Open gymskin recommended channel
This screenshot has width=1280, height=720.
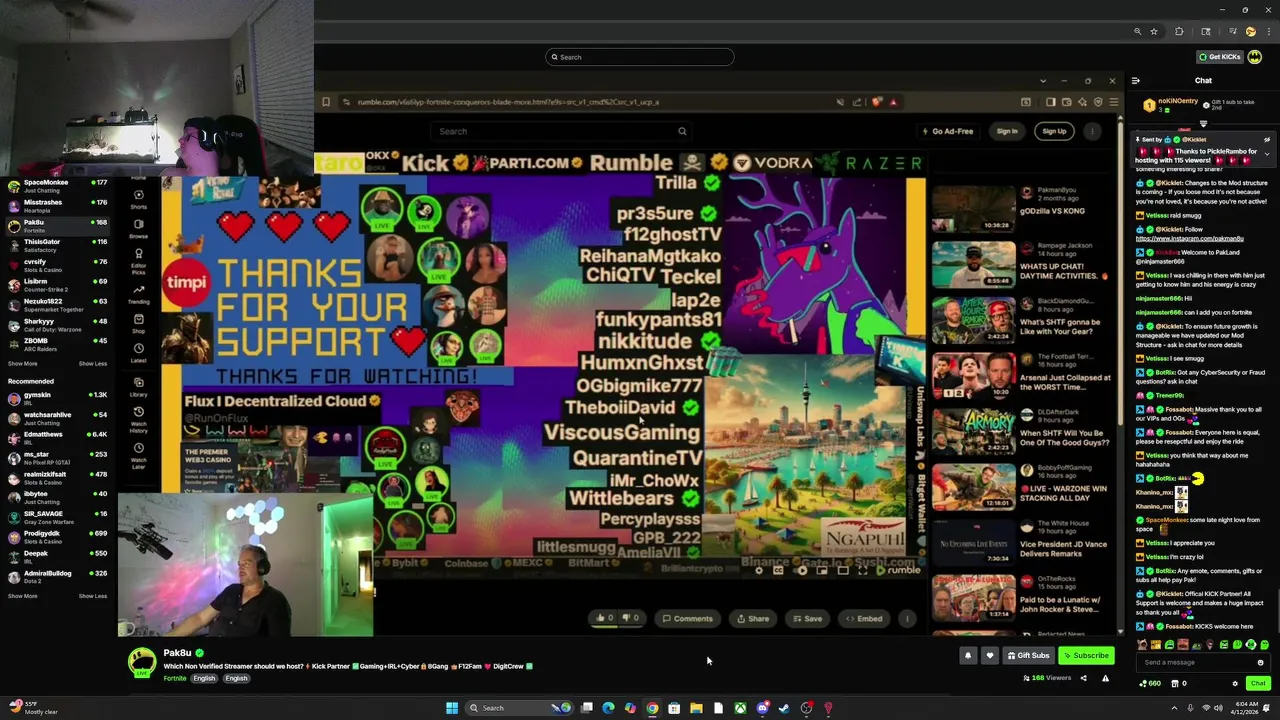click(60, 399)
